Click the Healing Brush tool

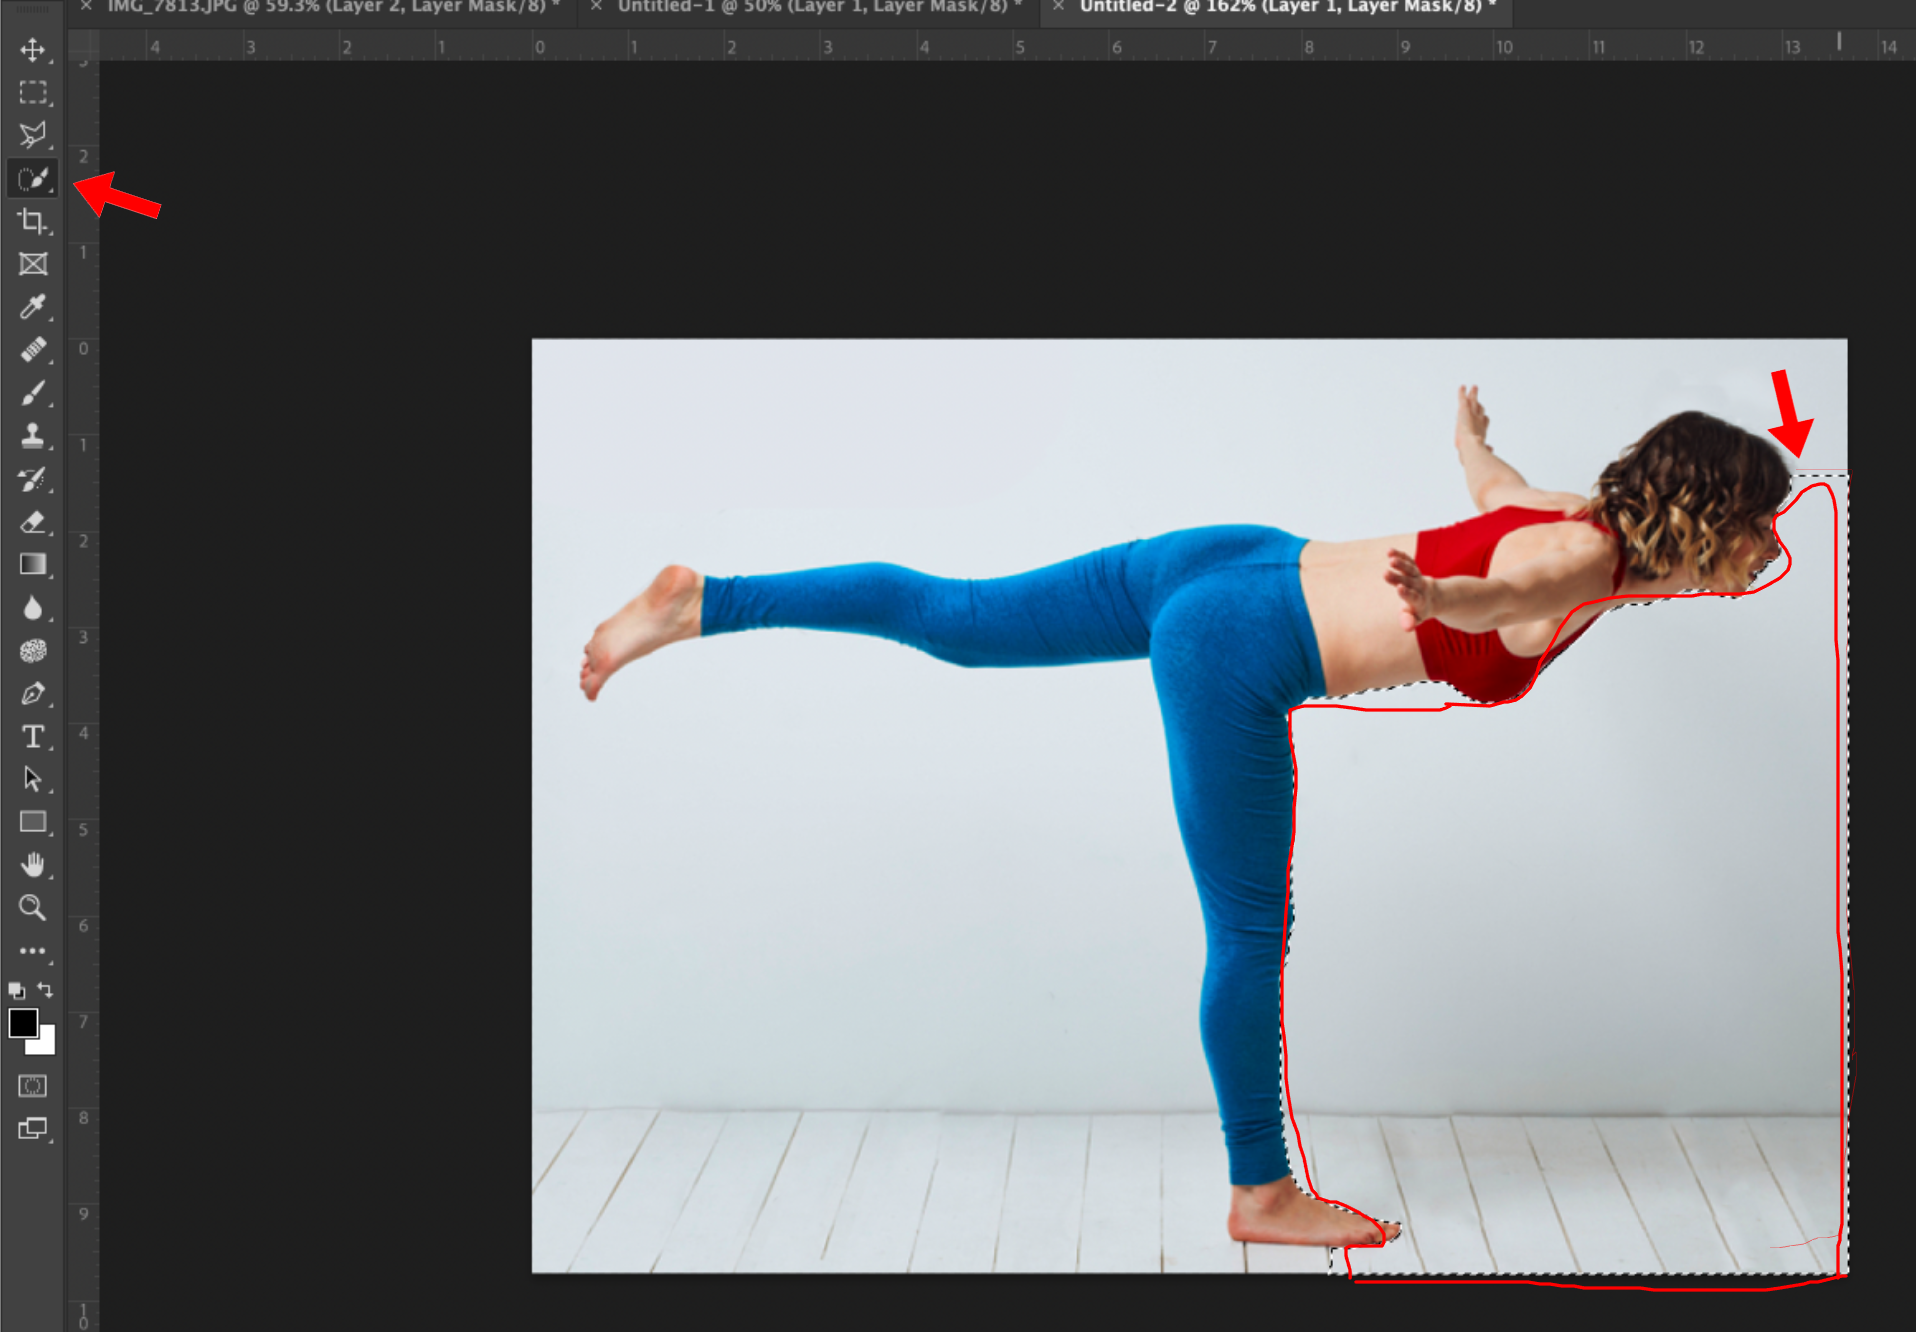[32, 349]
